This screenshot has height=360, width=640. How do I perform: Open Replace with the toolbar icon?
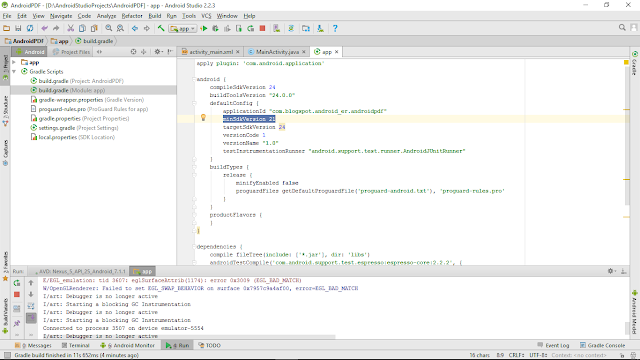click(x=120, y=28)
